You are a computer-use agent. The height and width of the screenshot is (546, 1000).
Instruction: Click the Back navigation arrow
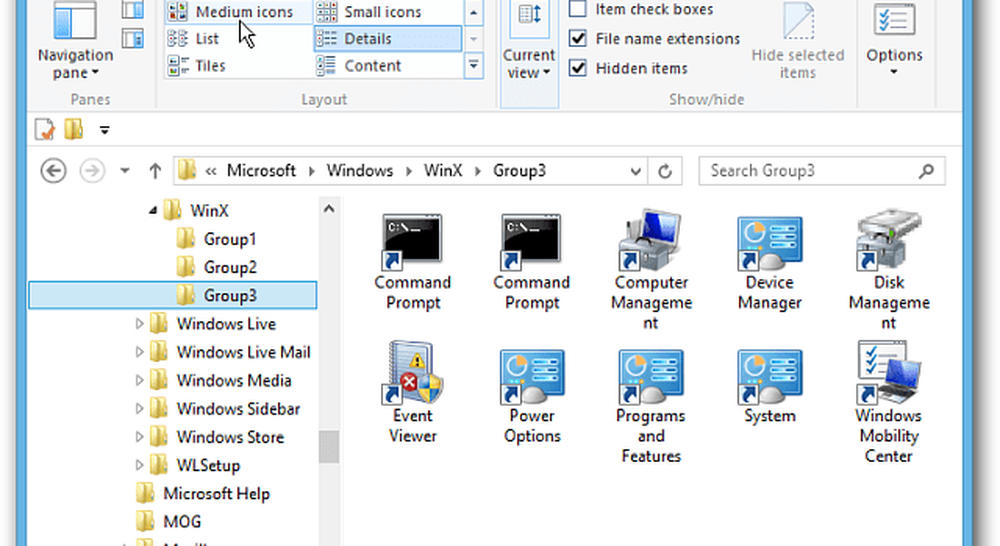[x=53, y=171]
